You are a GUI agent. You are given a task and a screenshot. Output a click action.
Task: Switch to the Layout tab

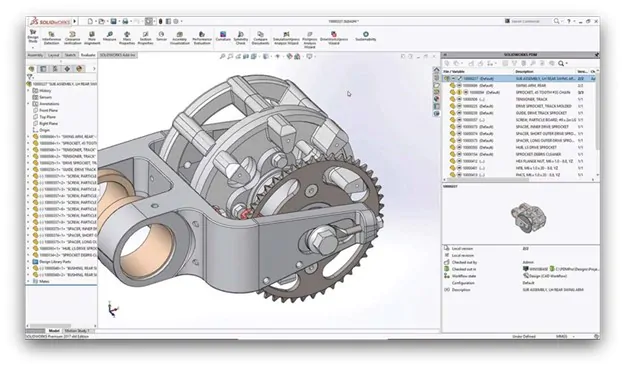tap(53, 55)
